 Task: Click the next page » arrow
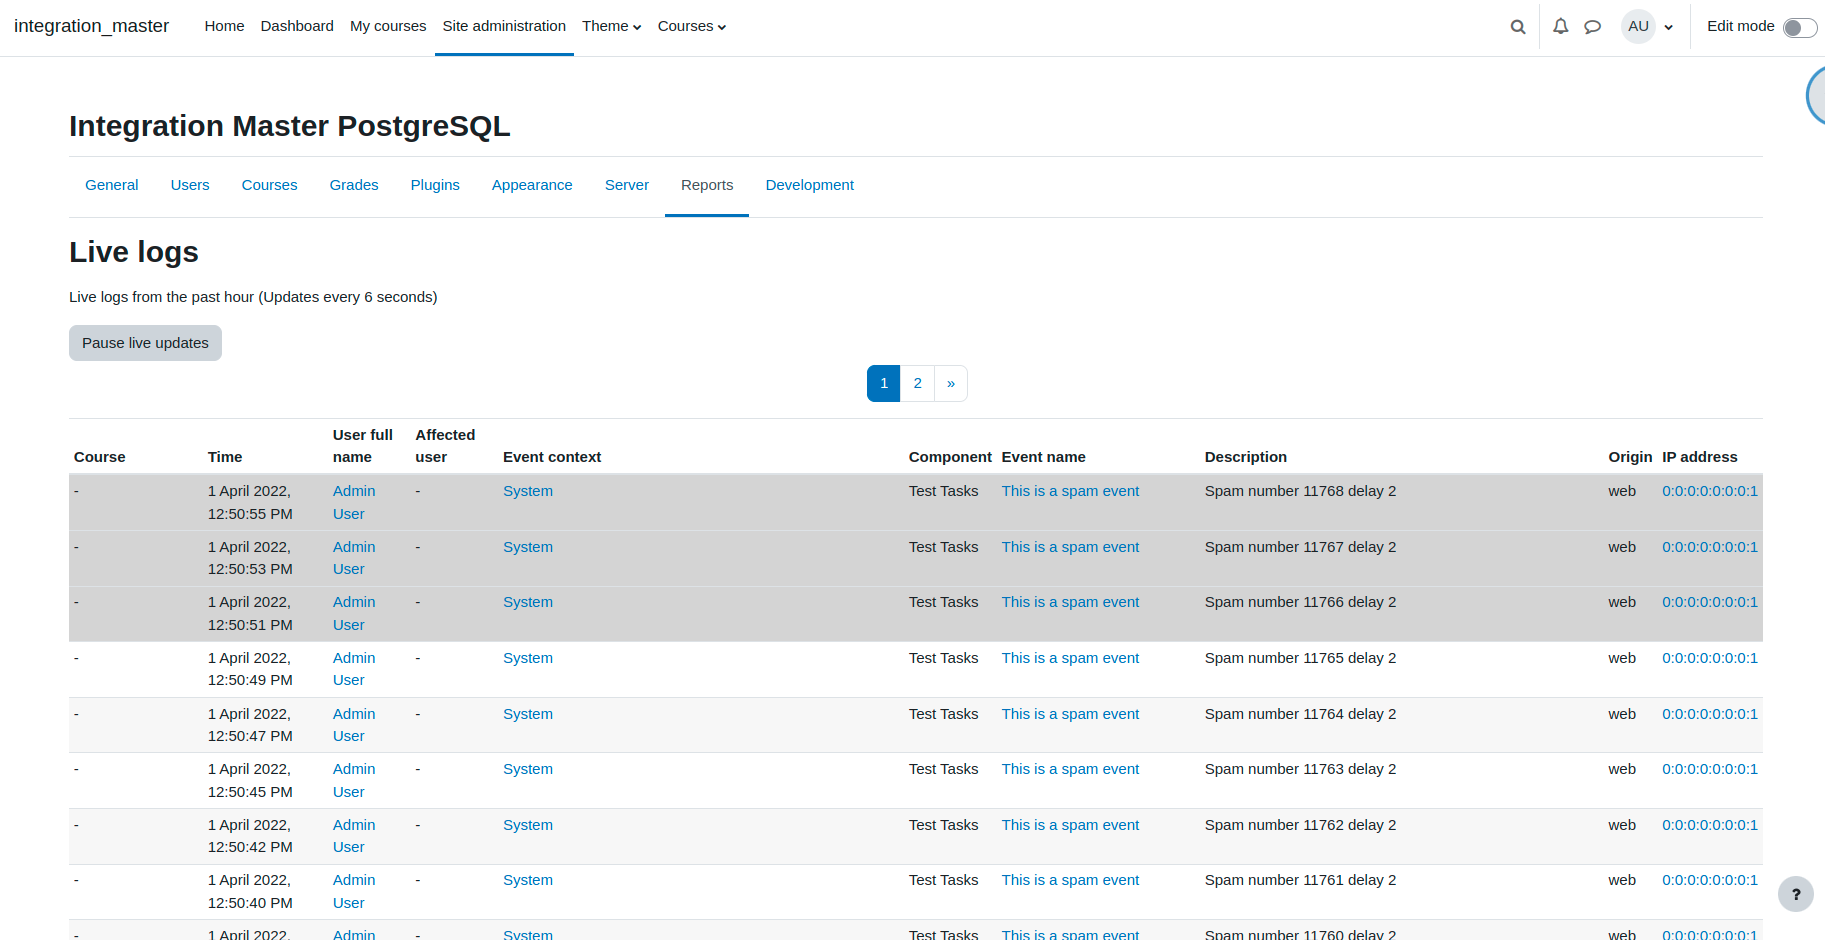click(951, 383)
